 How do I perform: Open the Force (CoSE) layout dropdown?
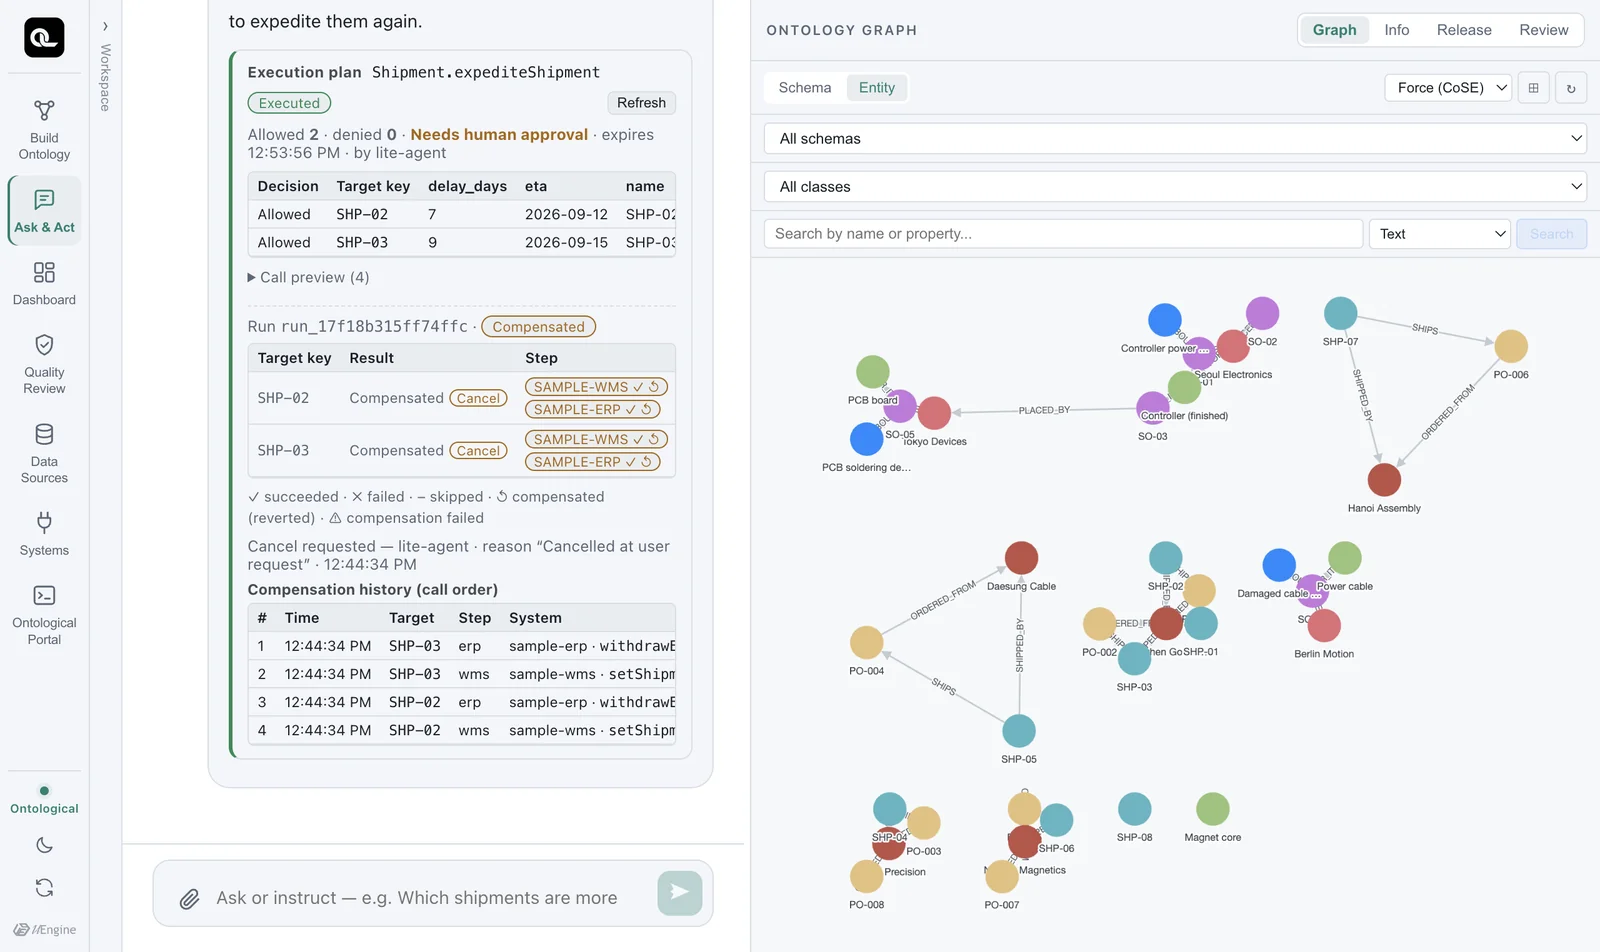(x=1447, y=88)
